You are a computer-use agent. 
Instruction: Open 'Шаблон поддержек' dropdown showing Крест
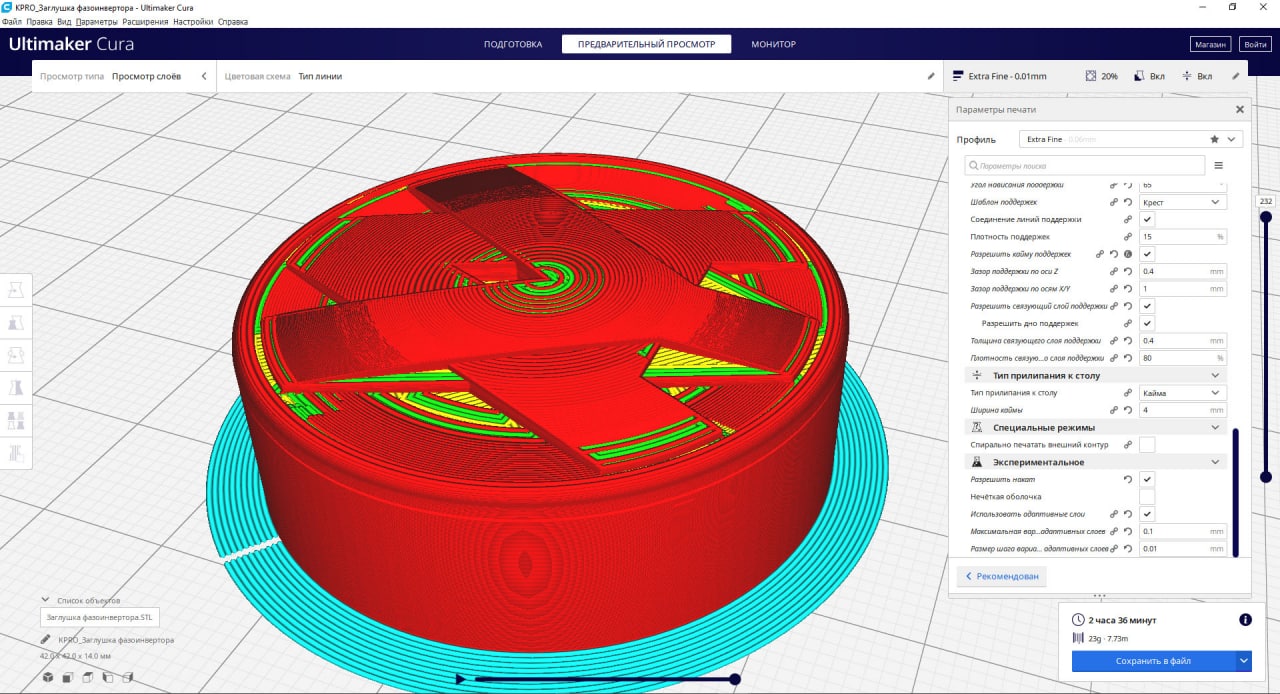pyautogui.click(x=1183, y=202)
